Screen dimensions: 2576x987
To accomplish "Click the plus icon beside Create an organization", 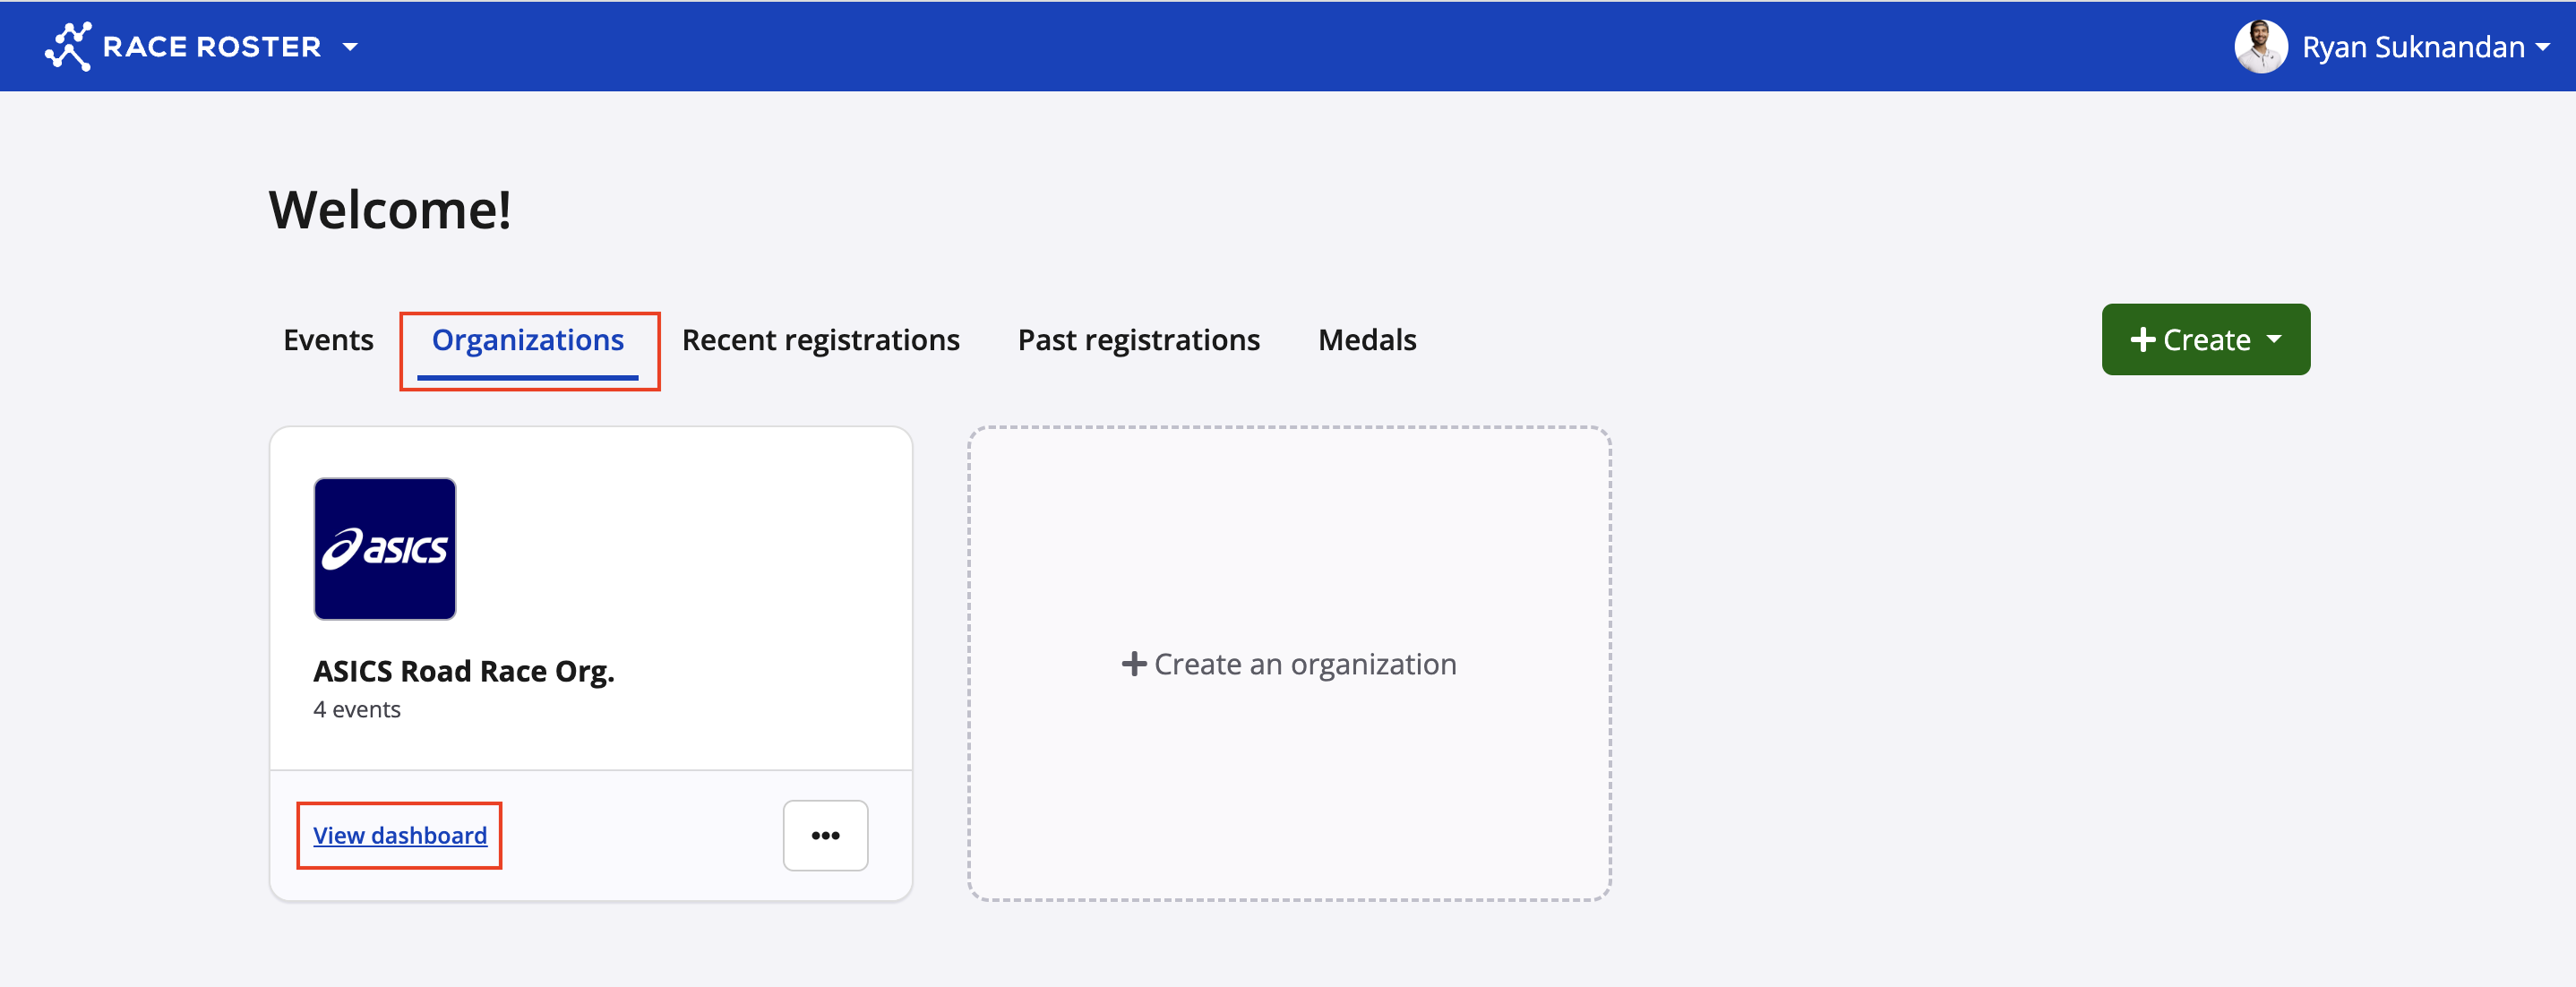I will point(1133,664).
